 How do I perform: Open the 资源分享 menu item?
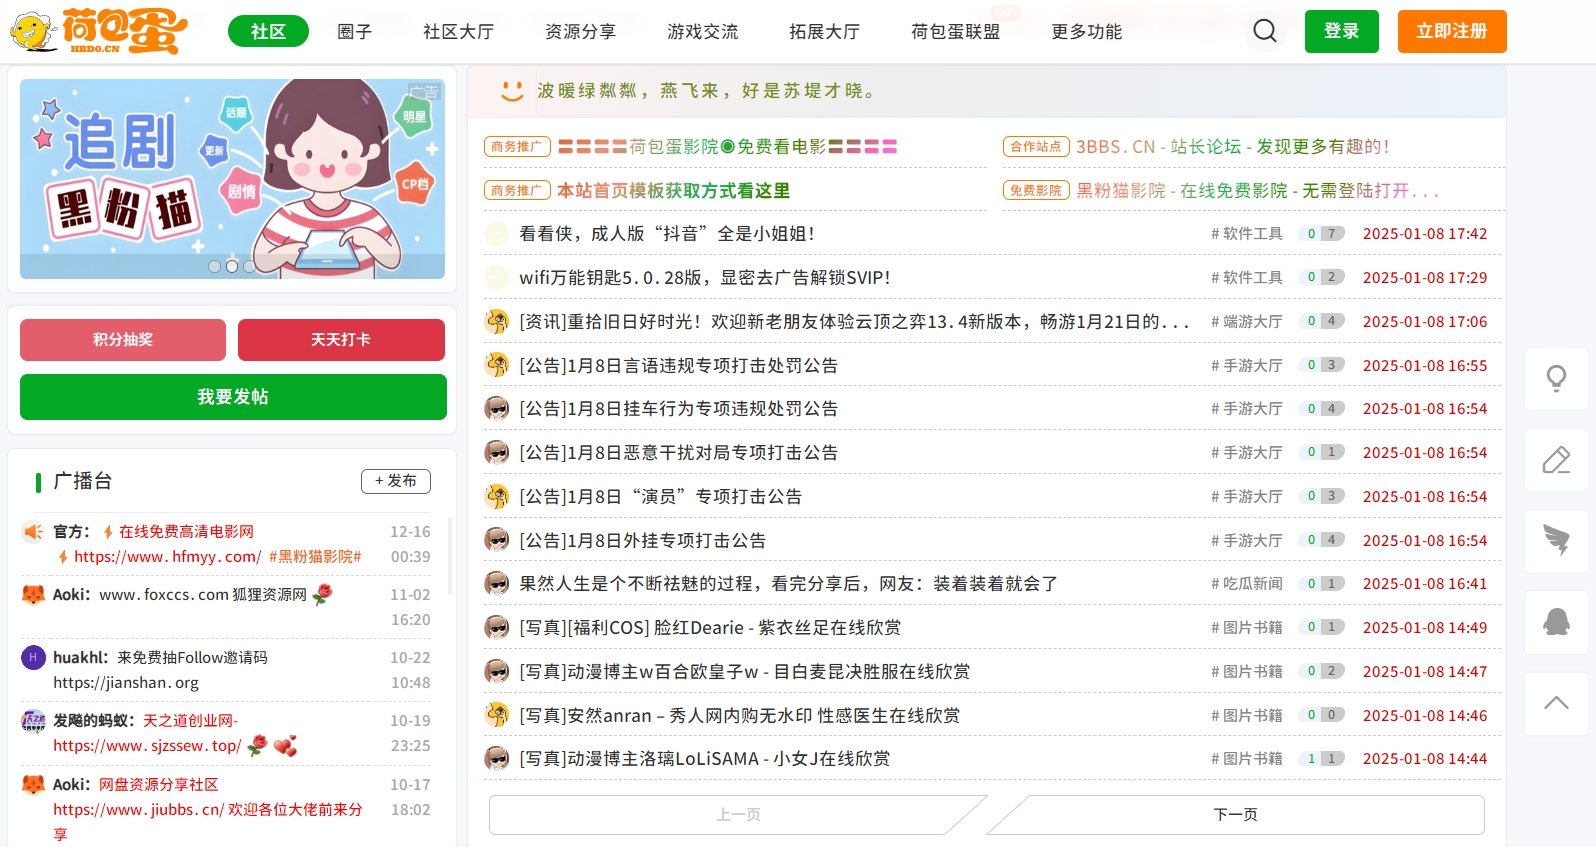tap(581, 32)
